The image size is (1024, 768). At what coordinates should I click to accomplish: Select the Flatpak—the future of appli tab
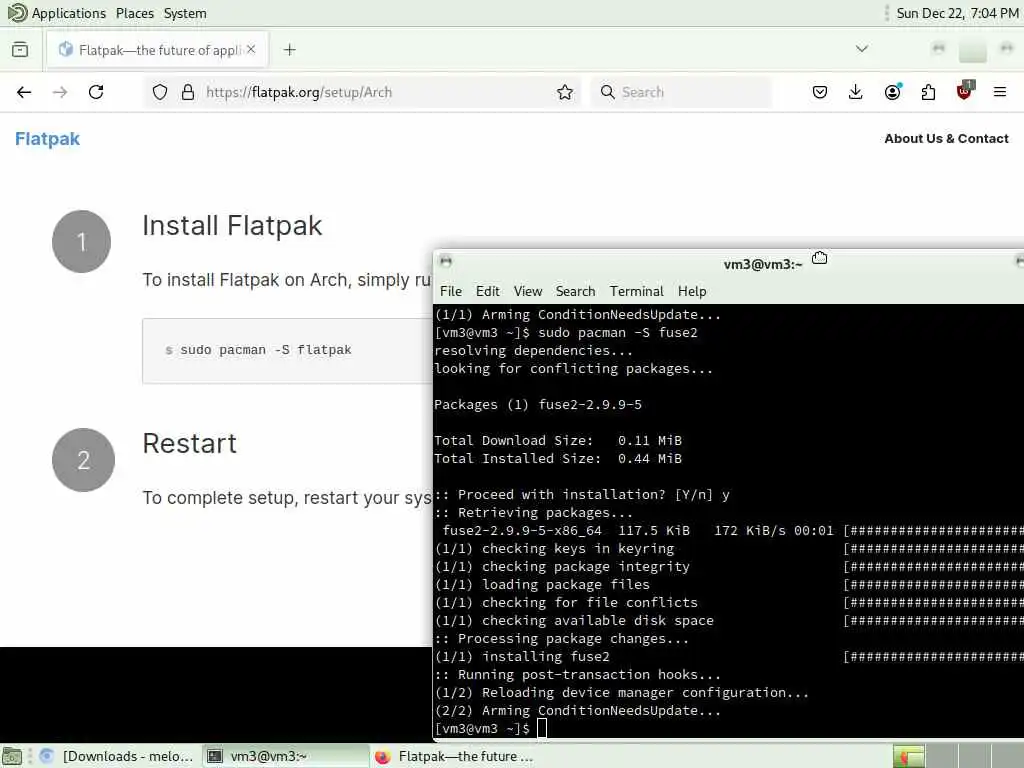point(157,50)
